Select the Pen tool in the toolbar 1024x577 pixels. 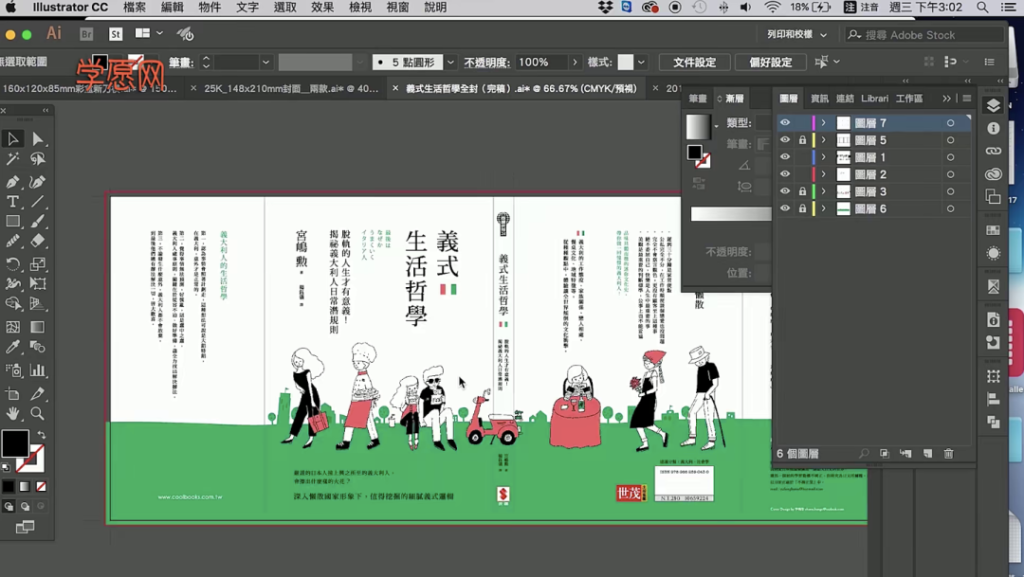click(x=12, y=180)
